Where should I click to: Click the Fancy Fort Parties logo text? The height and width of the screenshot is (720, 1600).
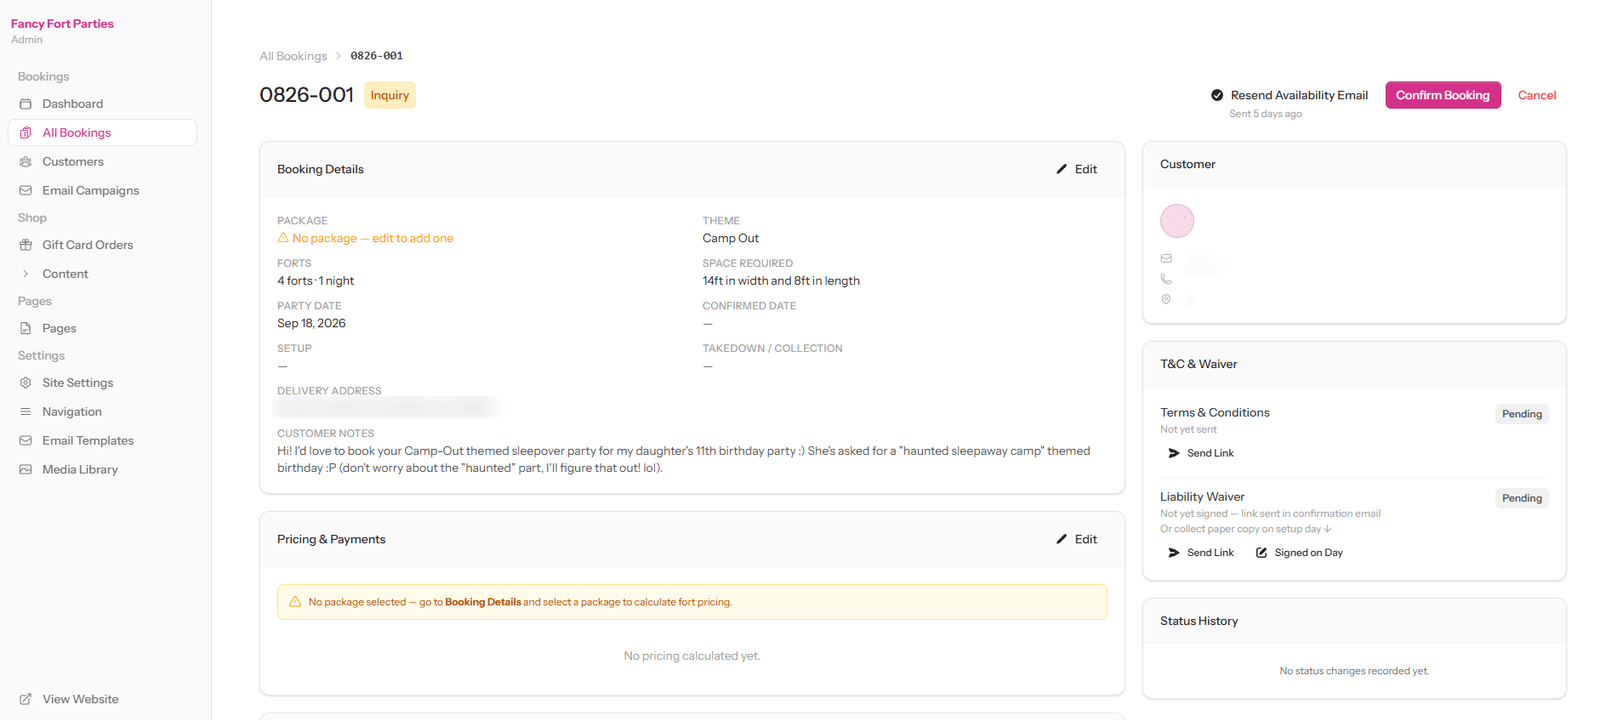(62, 24)
